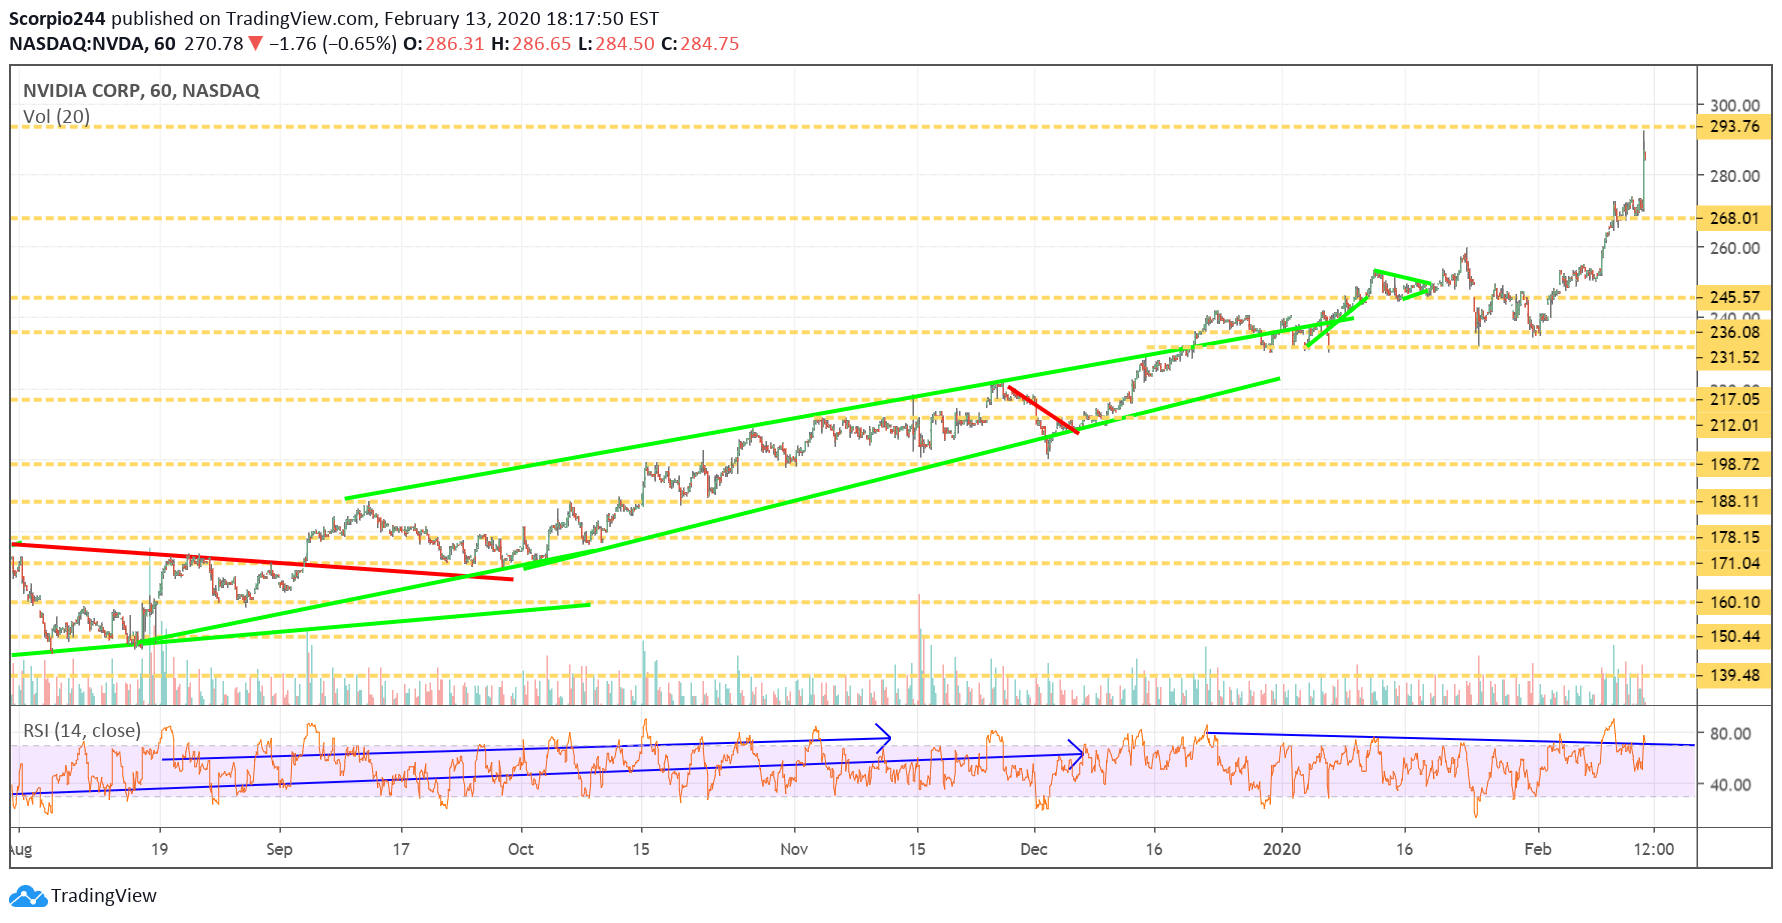The height and width of the screenshot is (923, 1782).
Task: Click the Sep date label on time axis
Action: (x=279, y=849)
